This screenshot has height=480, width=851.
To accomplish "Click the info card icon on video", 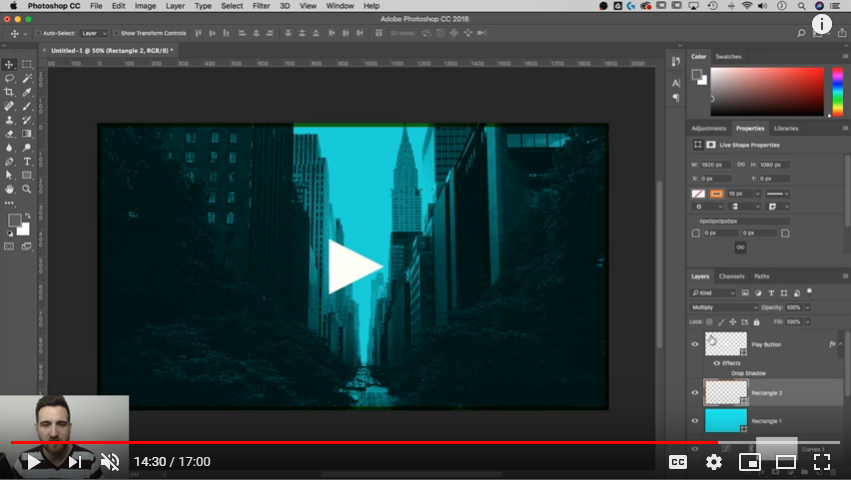I will [822, 24].
